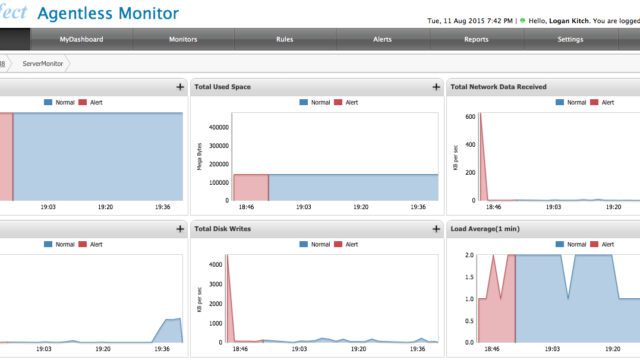Expand the Total Disk Writes panel with plus icon
This screenshot has height=360, width=640.
[436, 229]
